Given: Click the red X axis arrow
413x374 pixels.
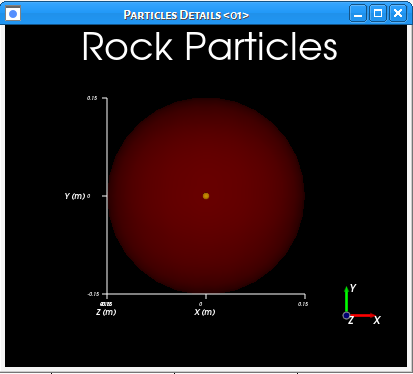Looking at the screenshot, I should (x=362, y=315).
